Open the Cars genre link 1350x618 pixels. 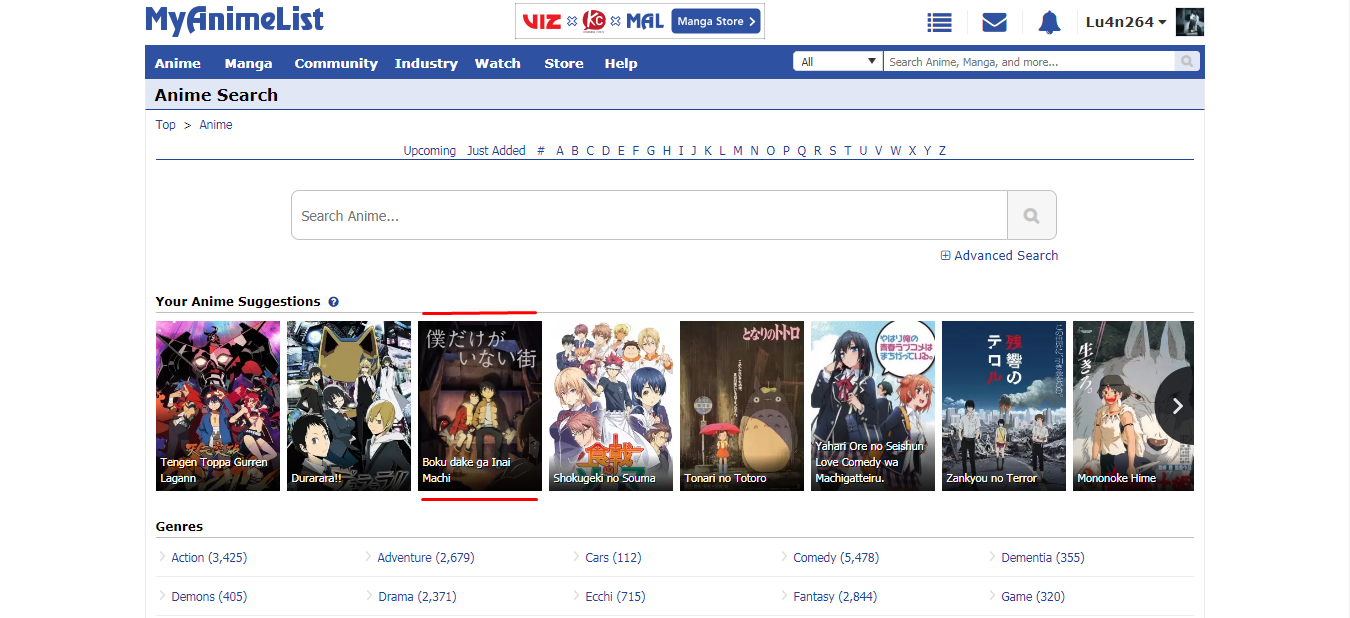613,558
